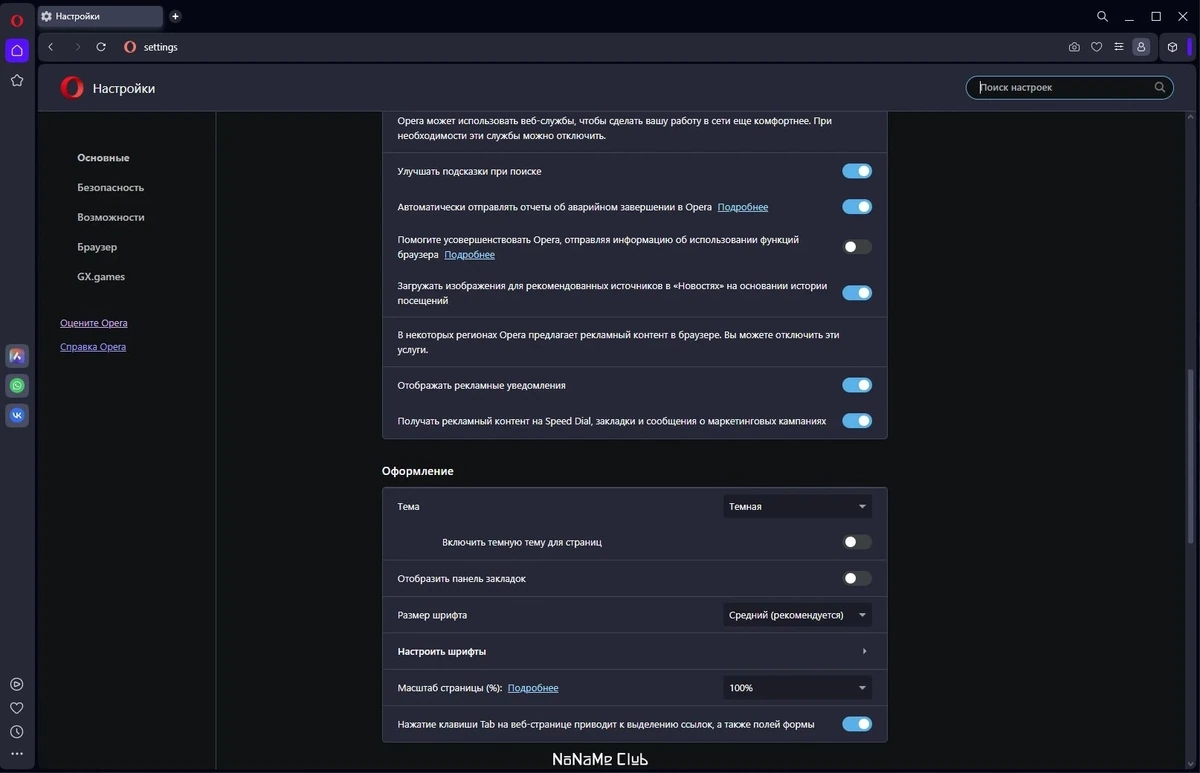Enable 'Отобразить панель закладок' switch

tap(857, 578)
